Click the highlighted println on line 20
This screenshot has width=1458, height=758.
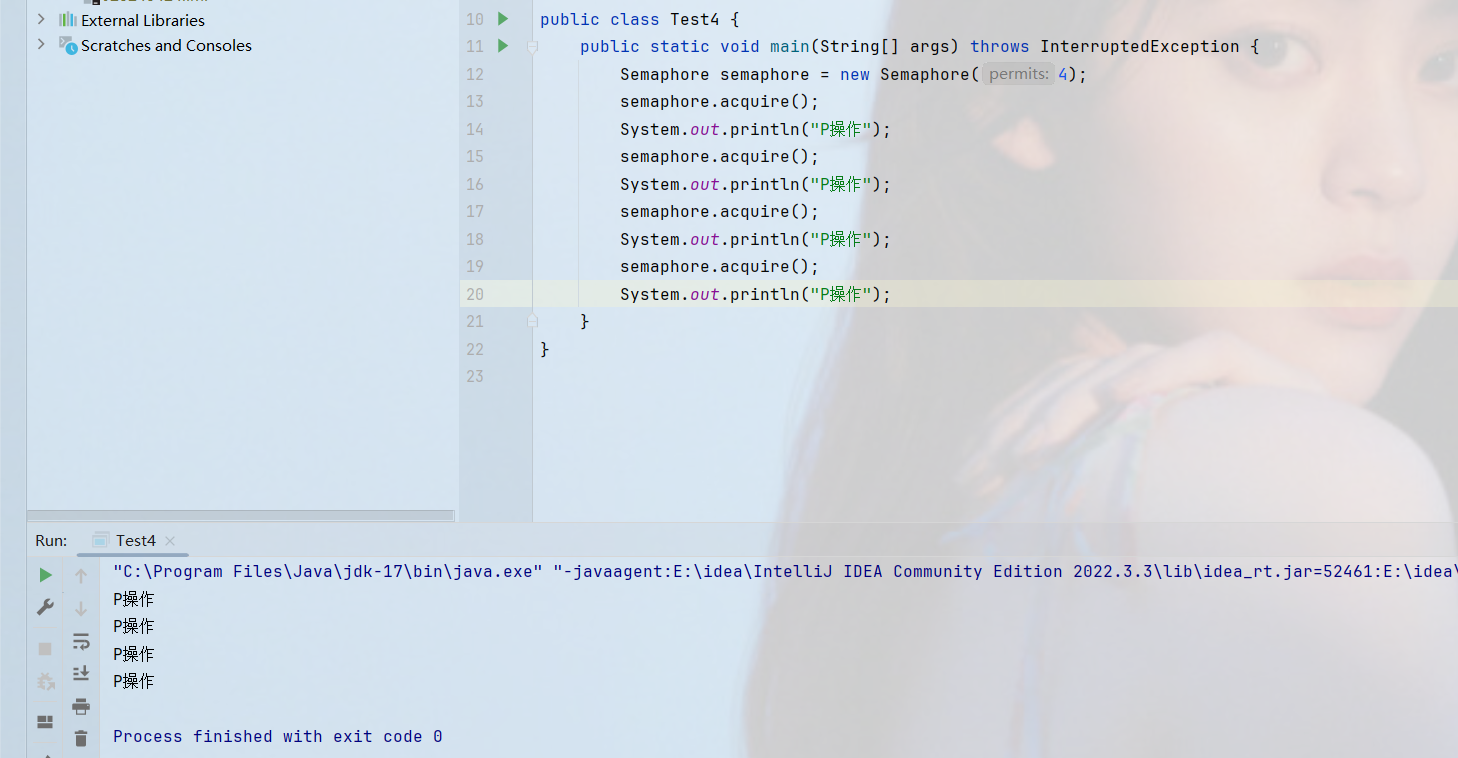tap(755, 294)
